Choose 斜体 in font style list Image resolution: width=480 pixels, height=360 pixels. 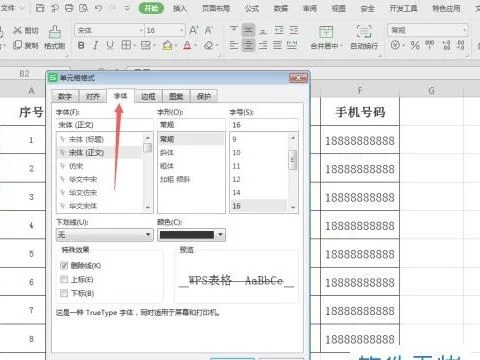pos(191,152)
